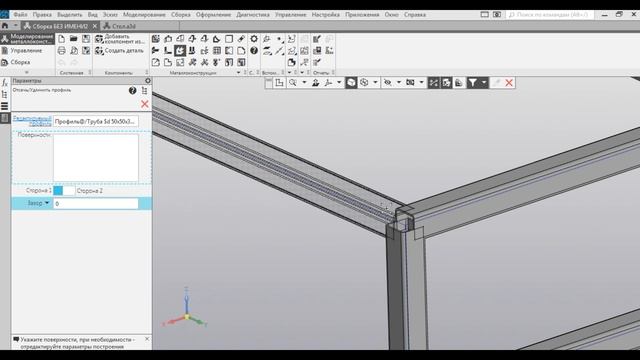The image size is (640, 360).
Task: Toggle wireframe display mode icon
Action: tap(364, 83)
